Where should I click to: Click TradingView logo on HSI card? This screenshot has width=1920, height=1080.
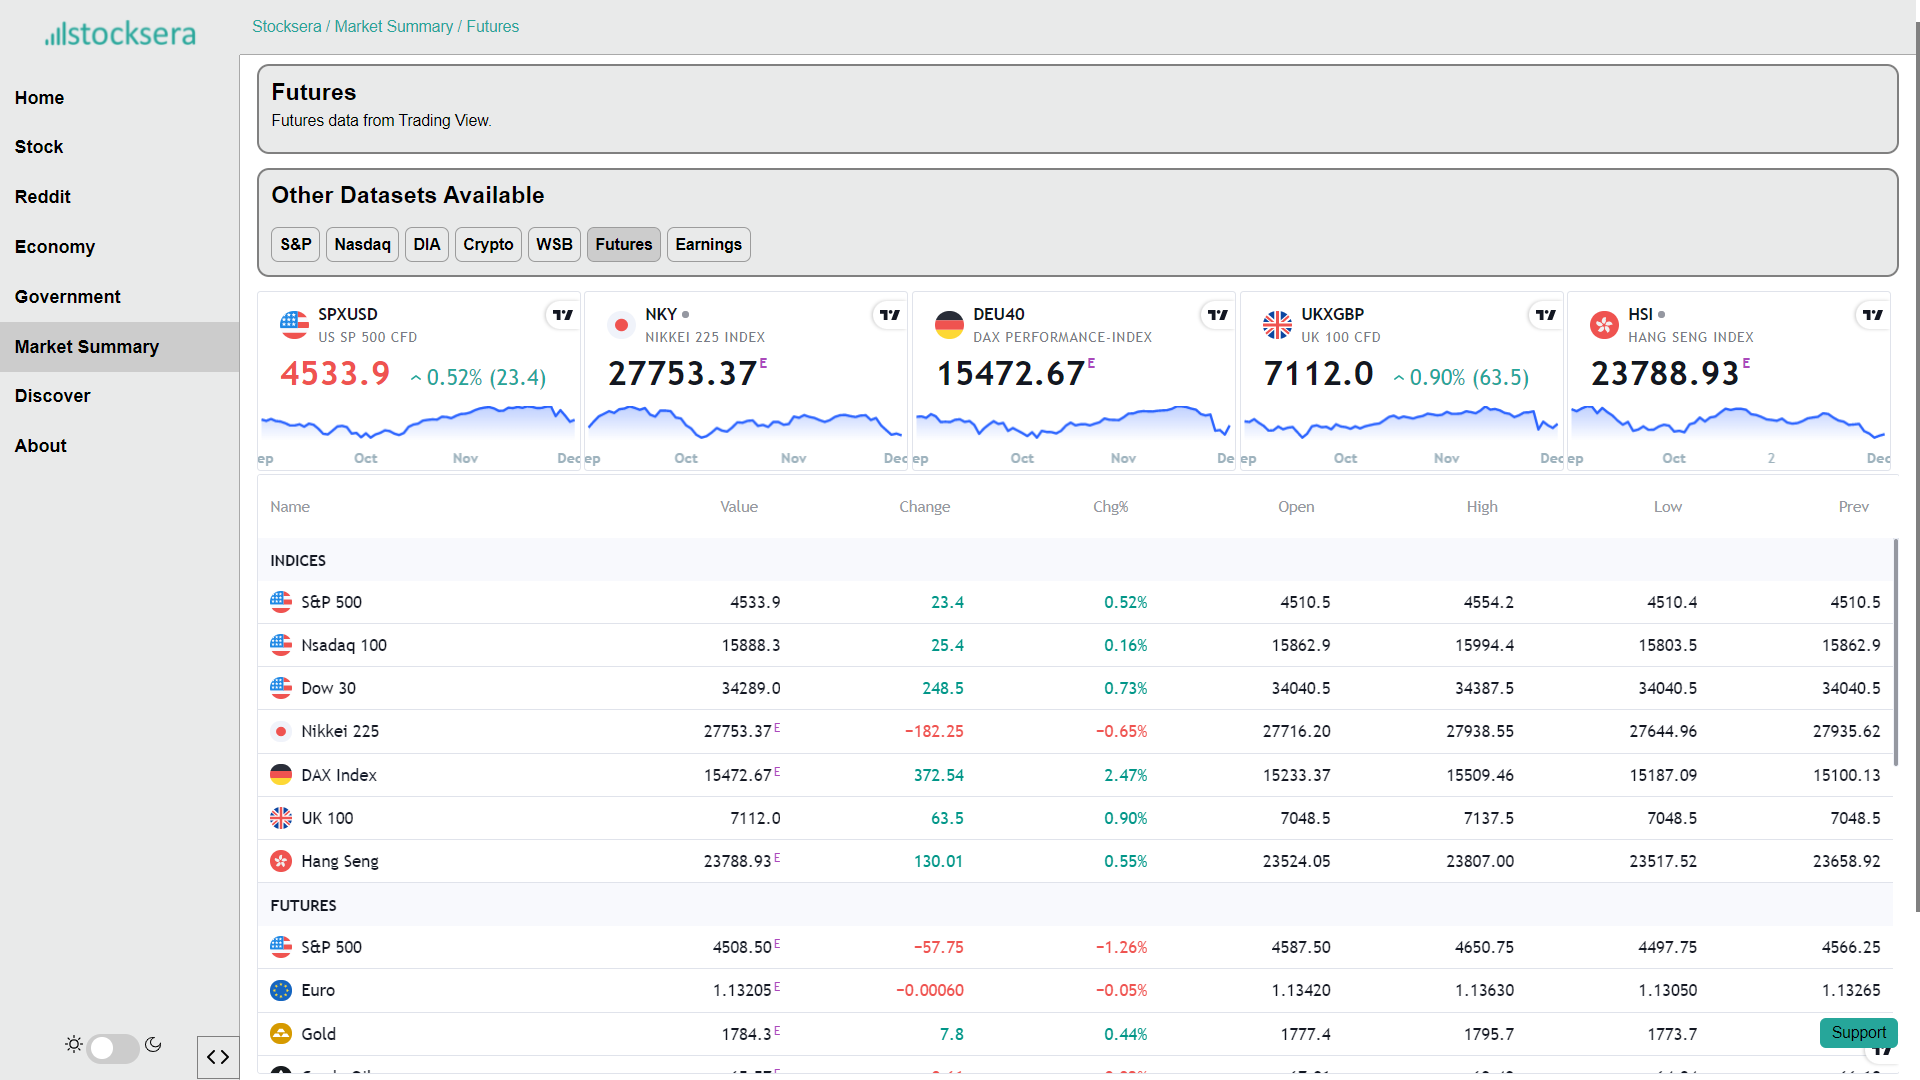point(1872,315)
